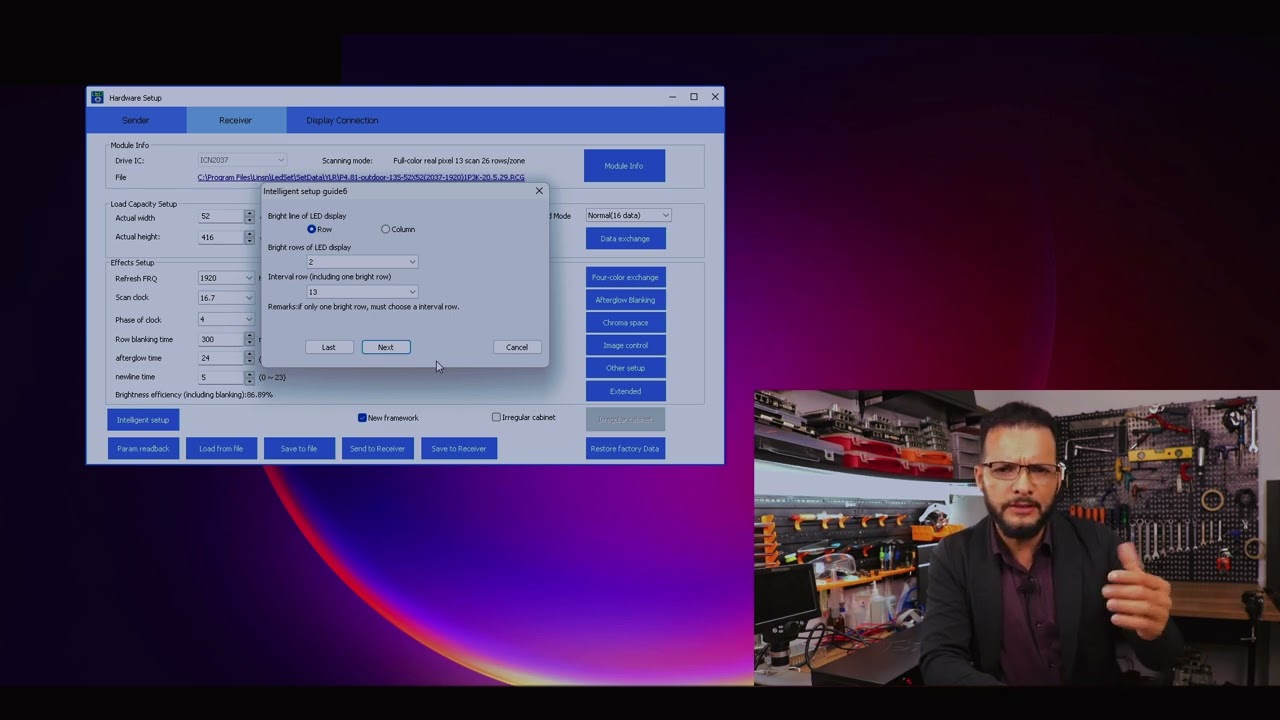1280x720 pixels.
Task: Click the Module Info button
Action: (x=624, y=166)
